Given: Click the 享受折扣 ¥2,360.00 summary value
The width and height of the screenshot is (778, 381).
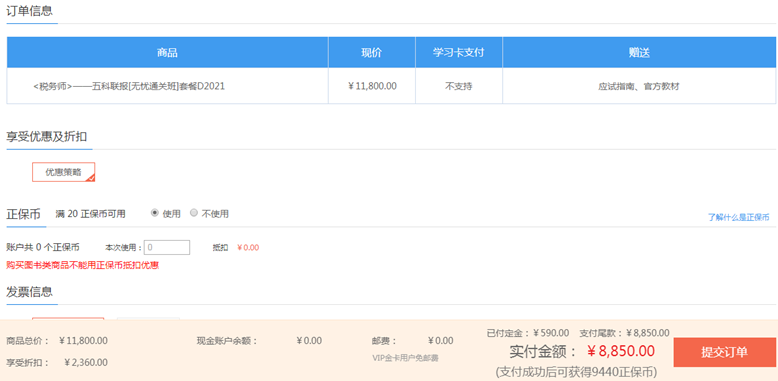Looking at the screenshot, I should point(86,363).
